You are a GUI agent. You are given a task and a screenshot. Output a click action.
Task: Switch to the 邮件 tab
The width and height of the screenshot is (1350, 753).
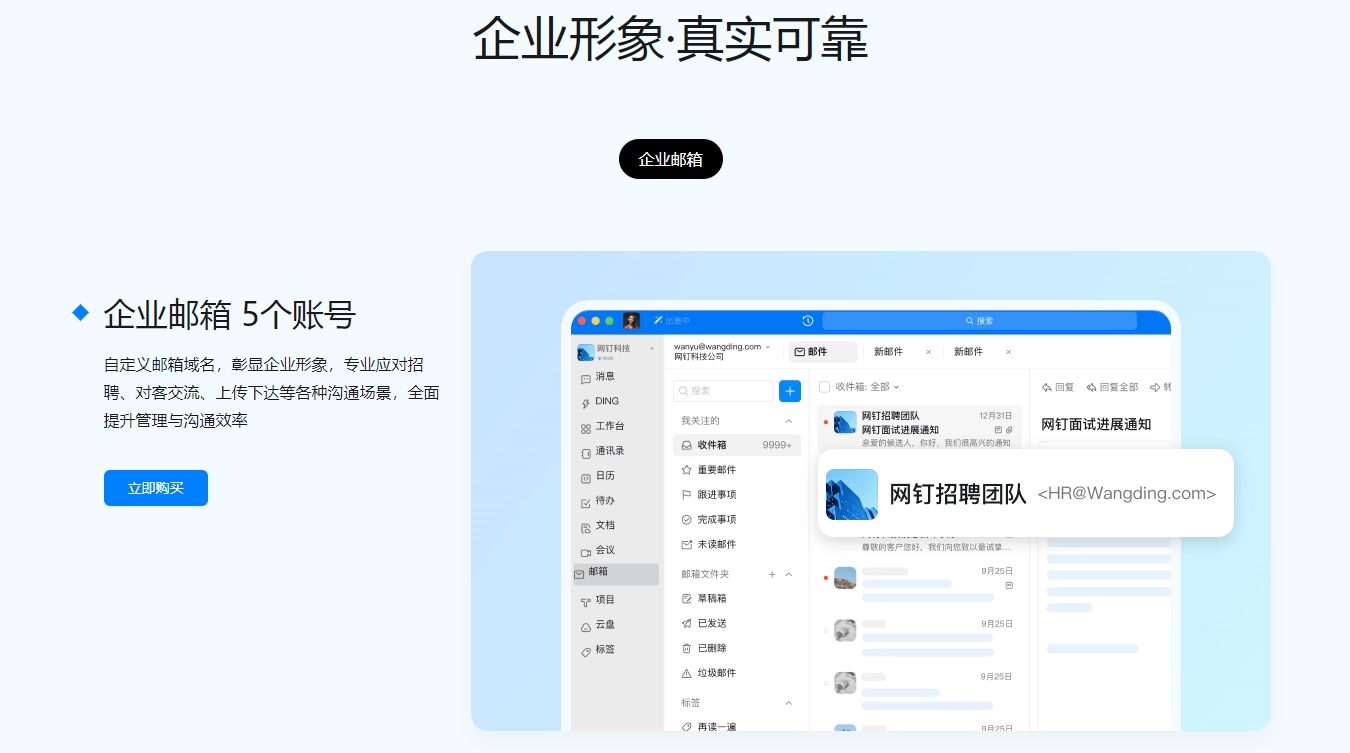pos(821,352)
